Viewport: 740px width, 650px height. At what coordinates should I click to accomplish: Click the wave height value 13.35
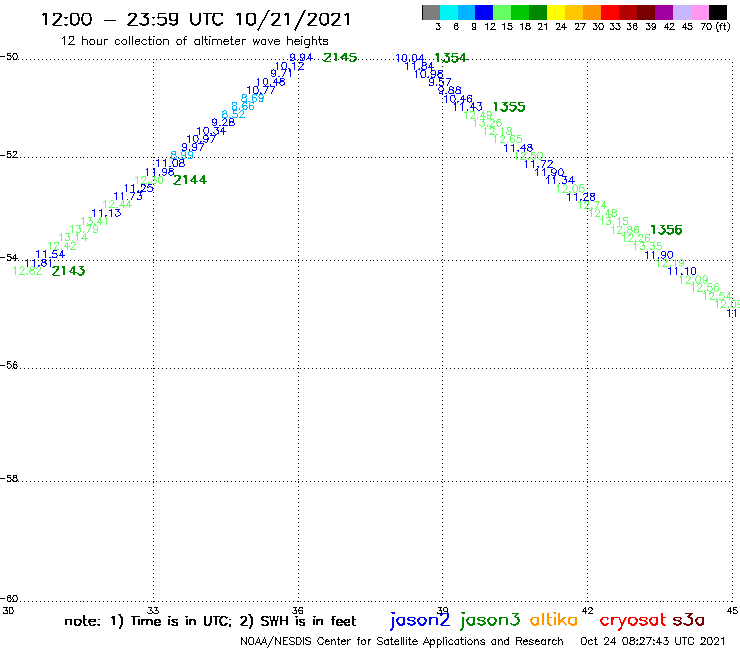point(648,246)
